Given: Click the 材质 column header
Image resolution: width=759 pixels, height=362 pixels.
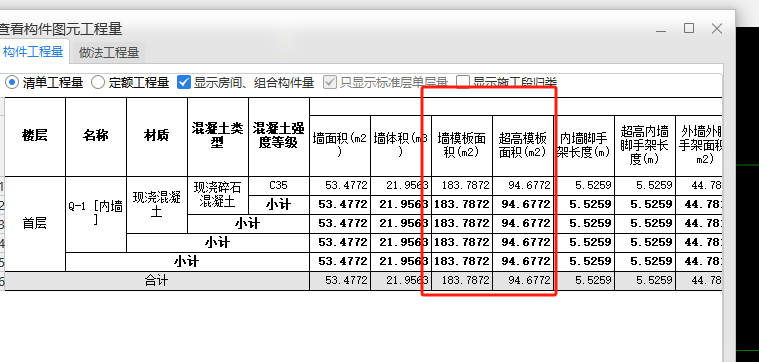Looking at the screenshot, I should pyautogui.click(x=157, y=137).
